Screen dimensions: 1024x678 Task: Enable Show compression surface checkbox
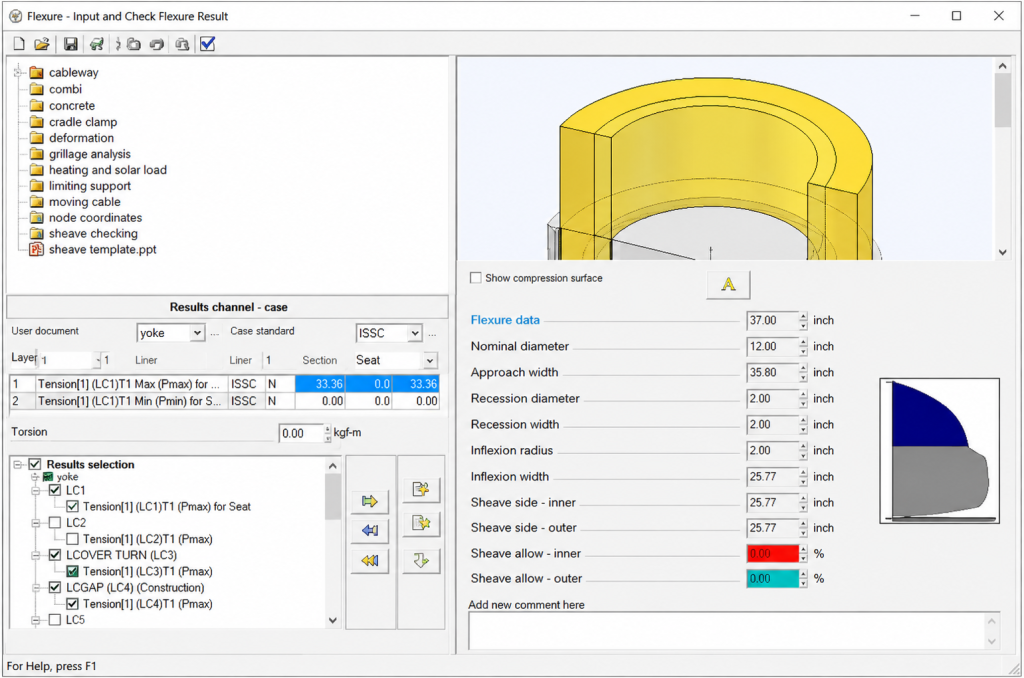(x=475, y=278)
